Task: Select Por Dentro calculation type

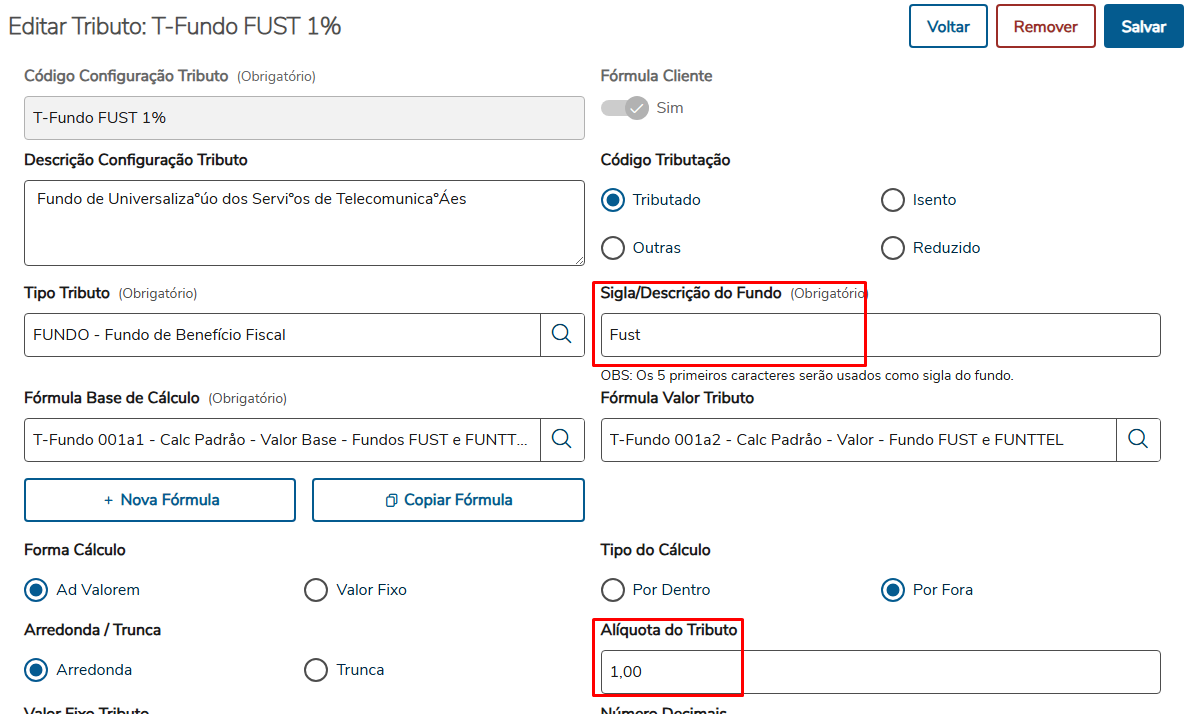Action: [x=613, y=590]
